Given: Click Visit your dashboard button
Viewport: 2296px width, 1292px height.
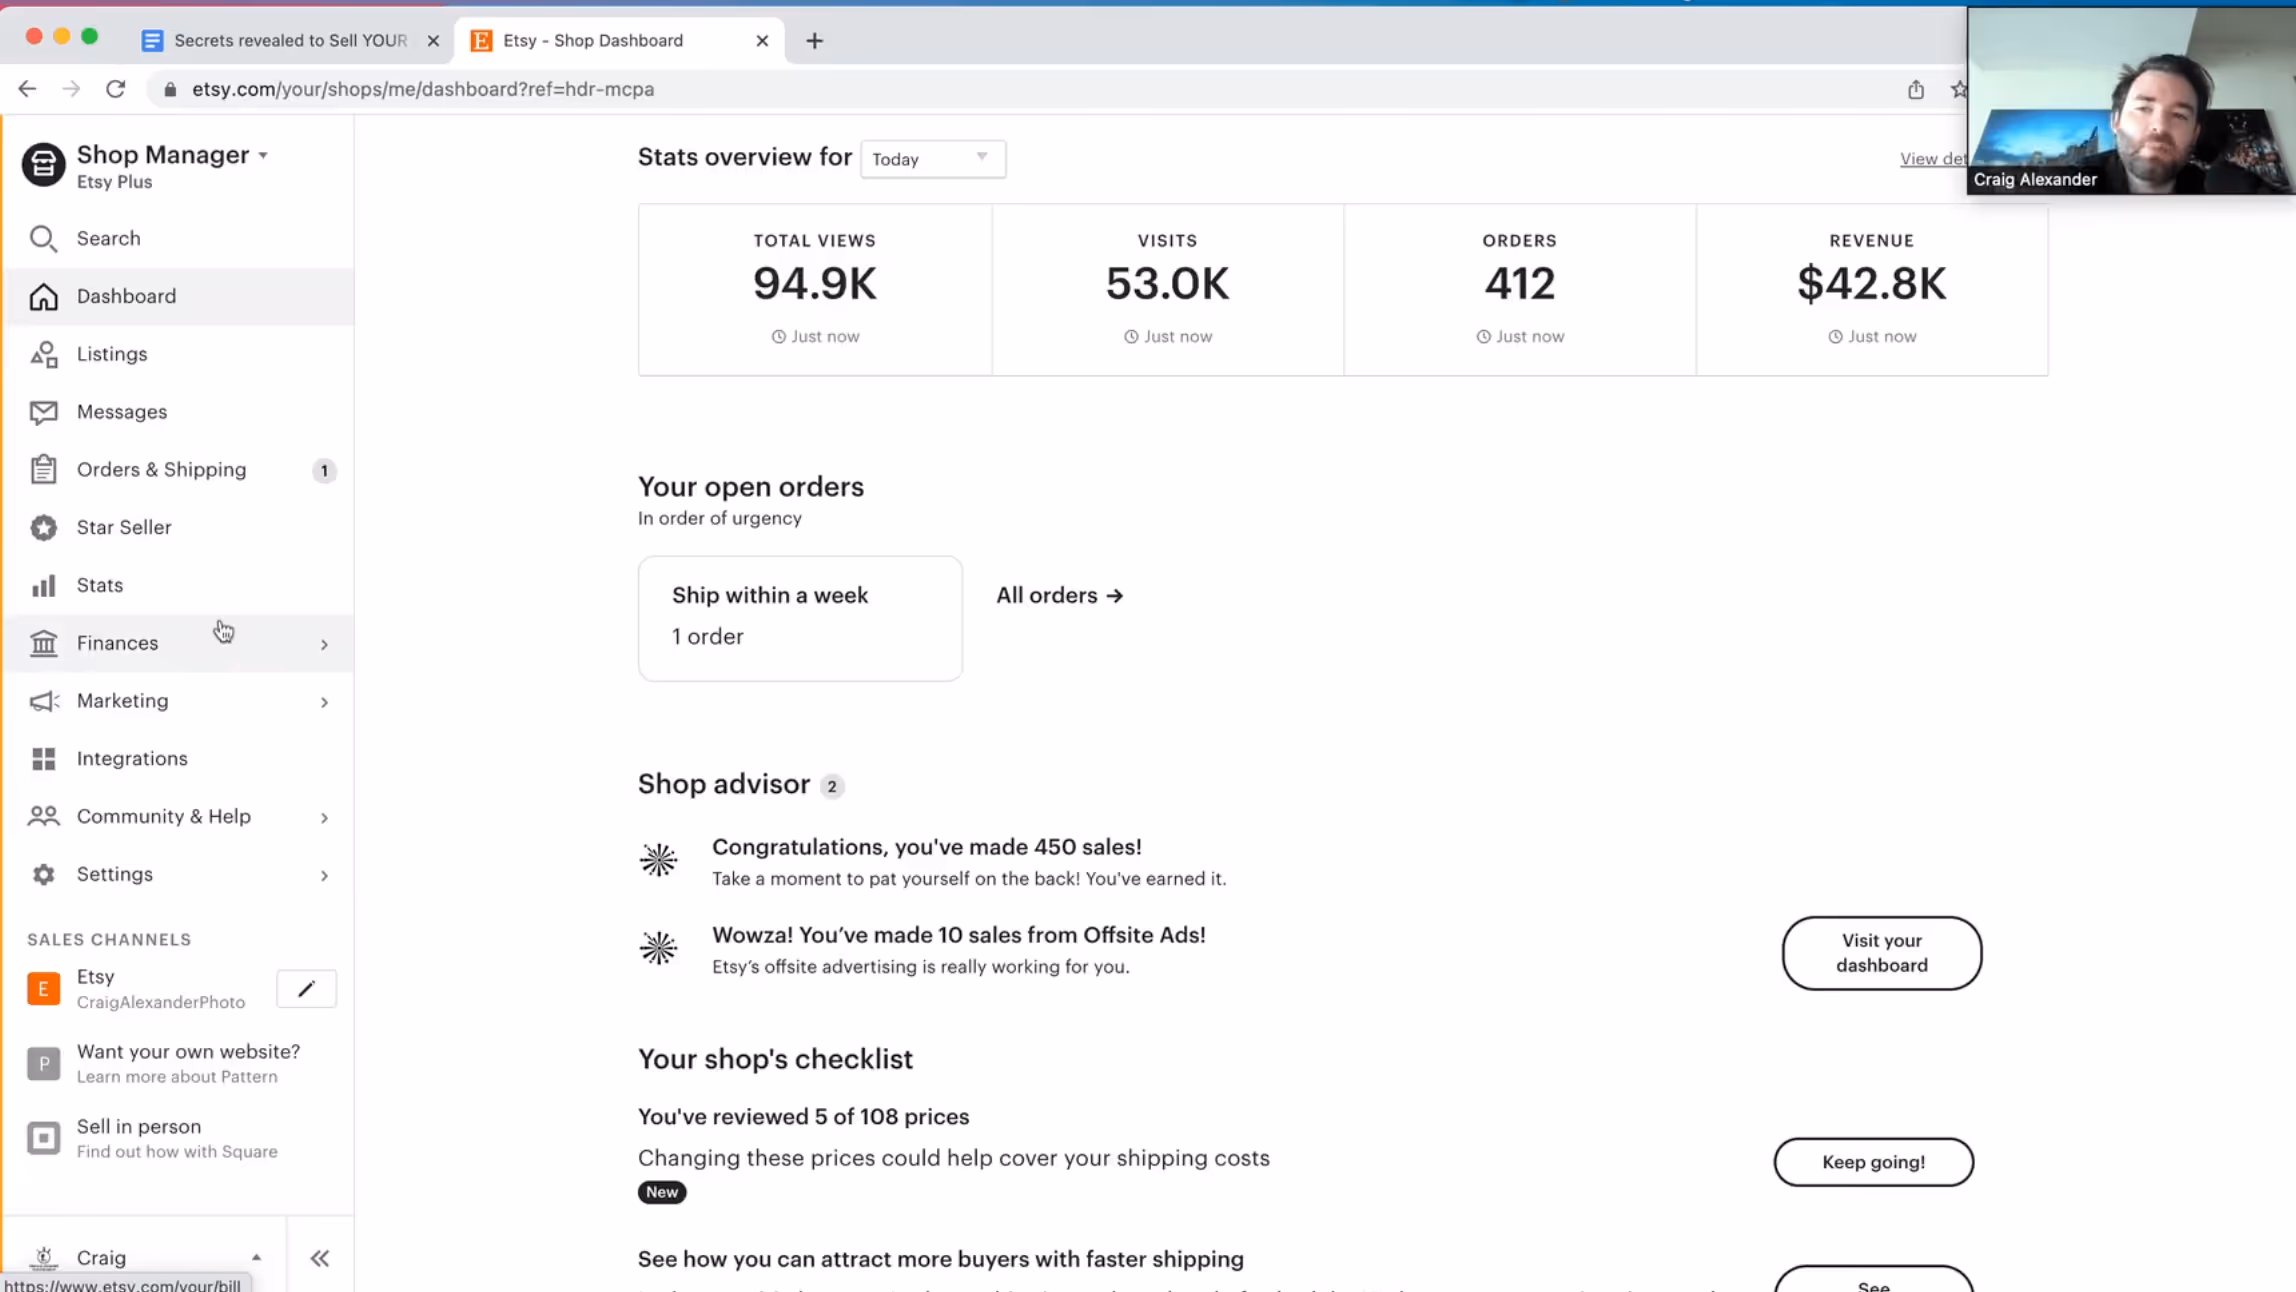Looking at the screenshot, I should (1880, 953).
